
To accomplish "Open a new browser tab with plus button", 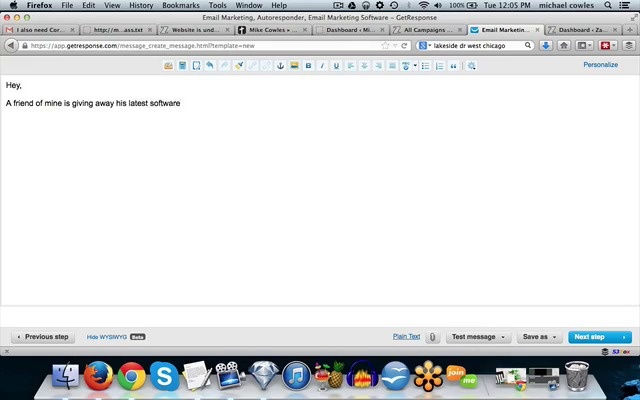I will click(x=630, y=30).
